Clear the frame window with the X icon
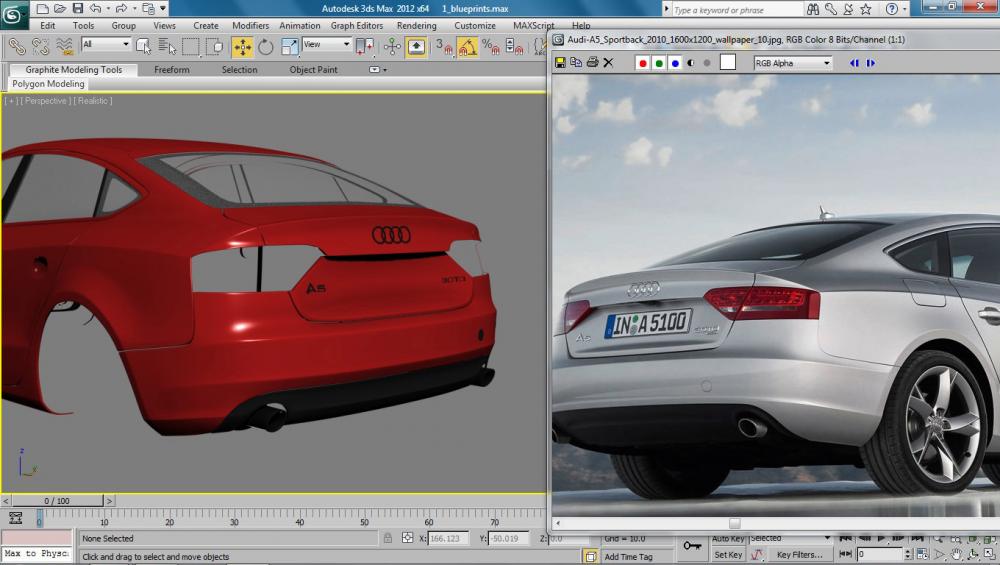 click(608, 62)
